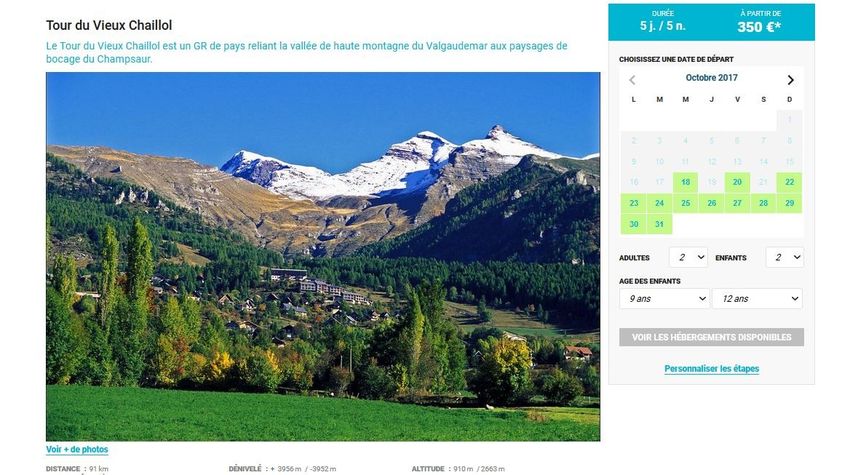Open the Adultes count dropdown
Screen dimensions: 850x475
pos(688,258)
